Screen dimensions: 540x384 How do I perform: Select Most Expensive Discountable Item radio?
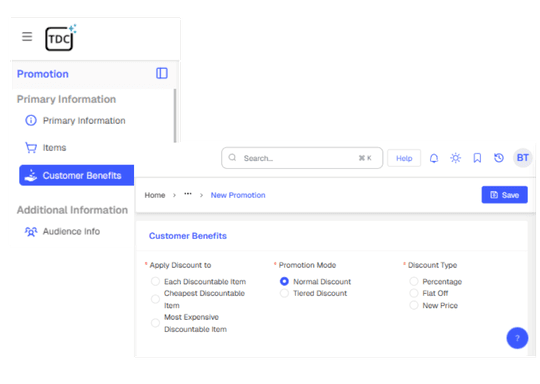[155, 323]
